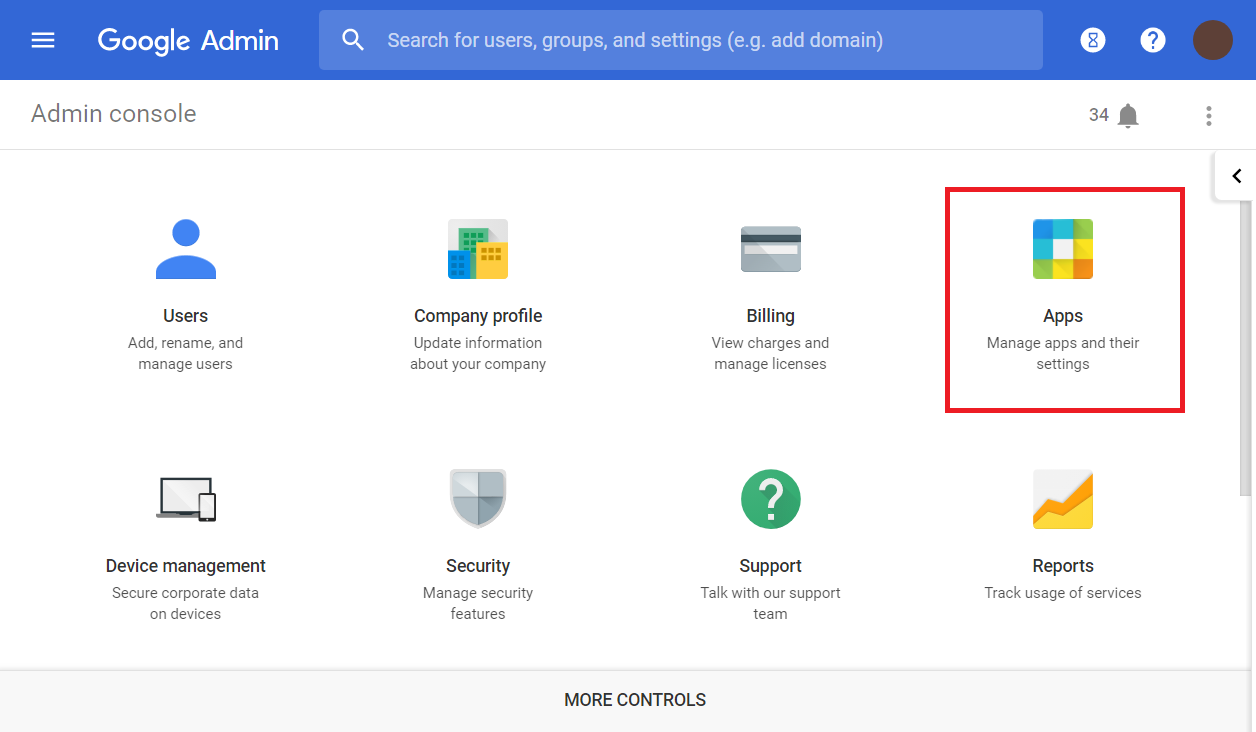The width and height of the screenshot is (1256, 732).
Task: Open the Apps colorful grid icon
Action: click(x=1063, y=249)
